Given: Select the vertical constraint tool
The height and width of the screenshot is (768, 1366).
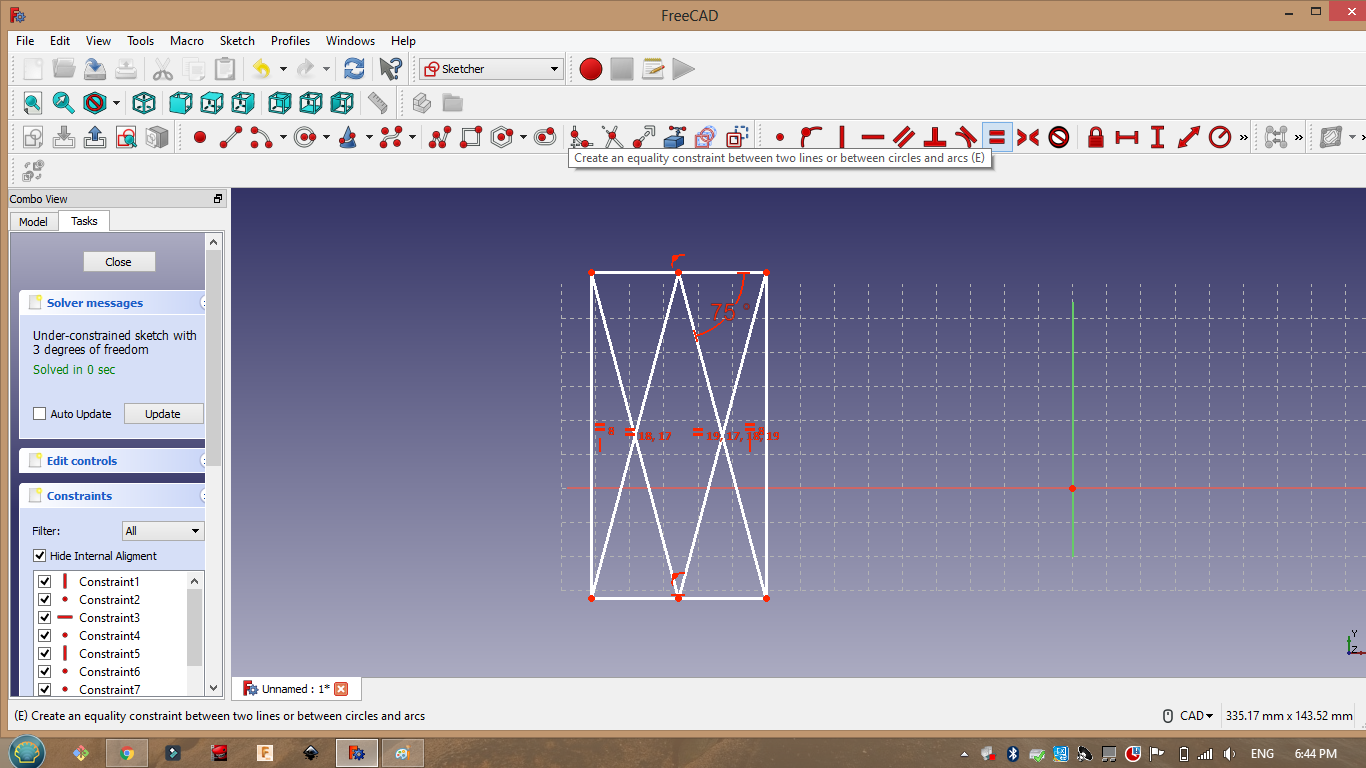Looking at the screenshot, I should tap(842, 137).
